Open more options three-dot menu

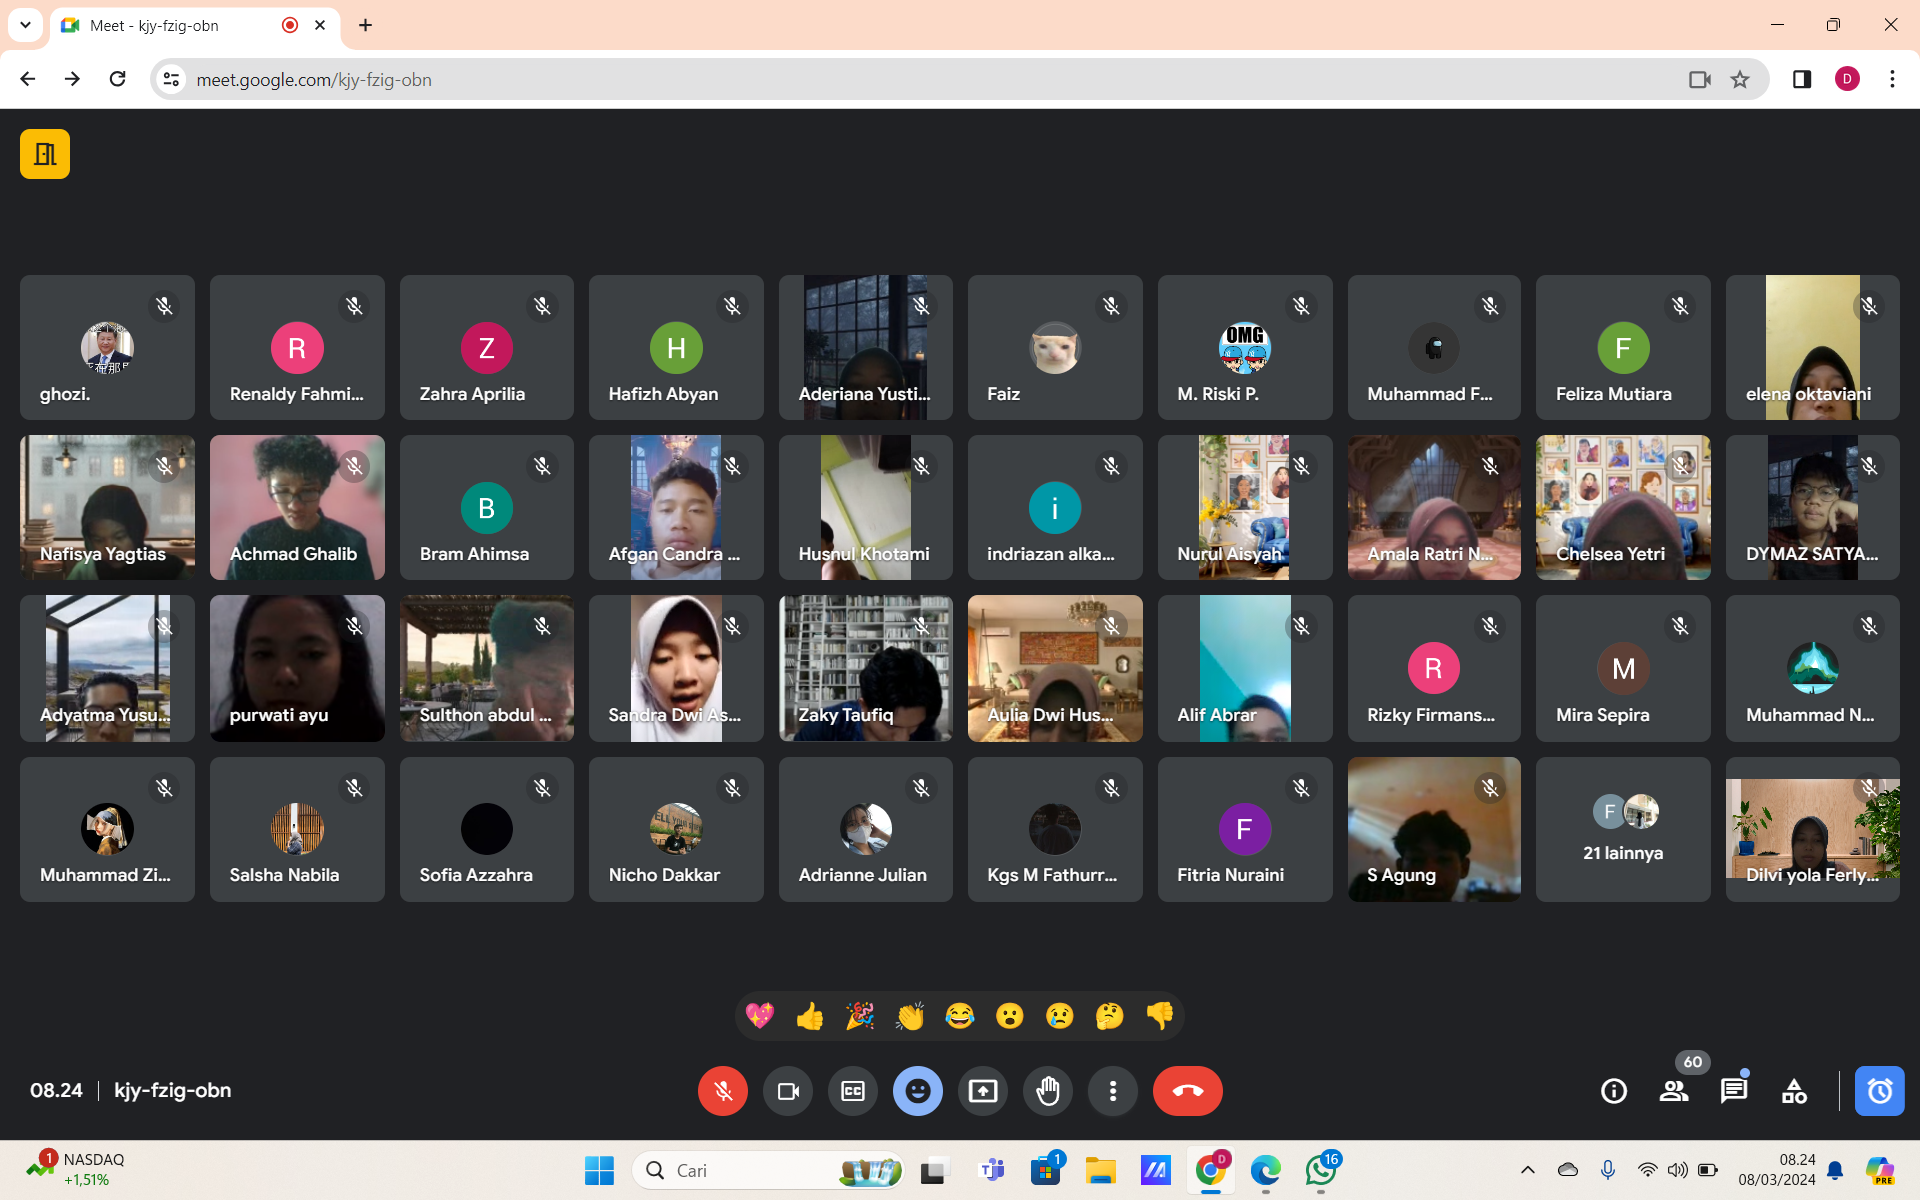point(1112,1091)
